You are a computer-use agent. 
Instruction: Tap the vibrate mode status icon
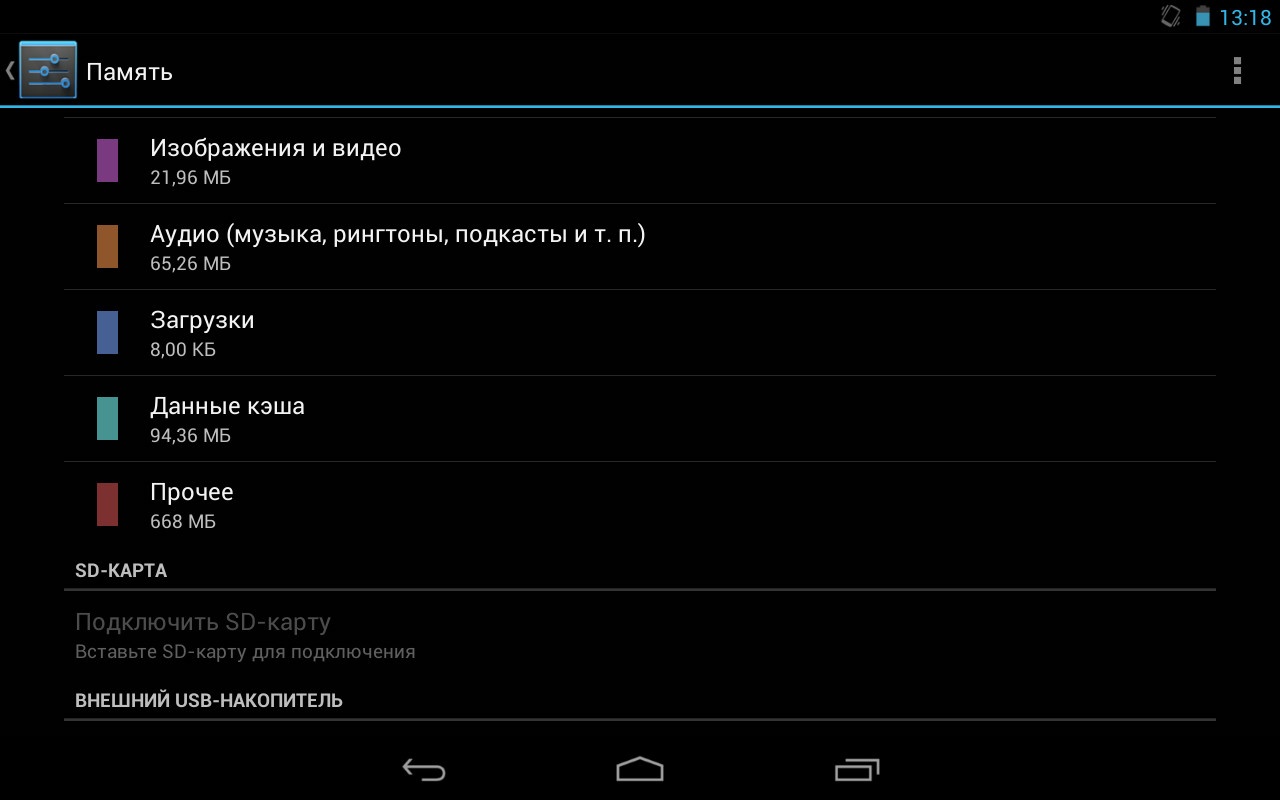pyautogui.click(x=1170, y=17)
